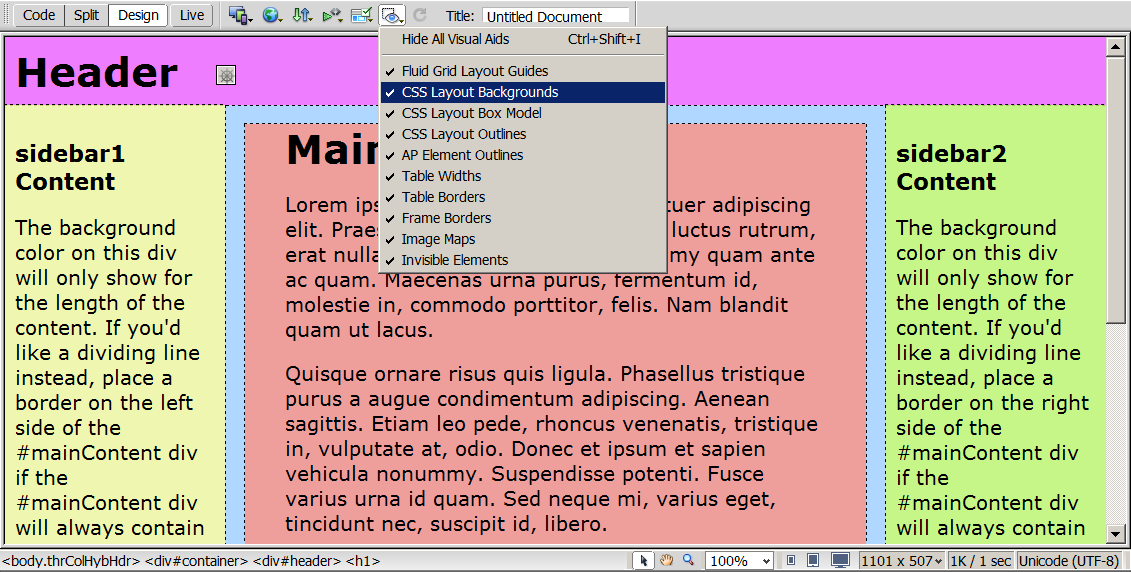Click the paragraph starting 'Quisque ornare risus'

552,449
